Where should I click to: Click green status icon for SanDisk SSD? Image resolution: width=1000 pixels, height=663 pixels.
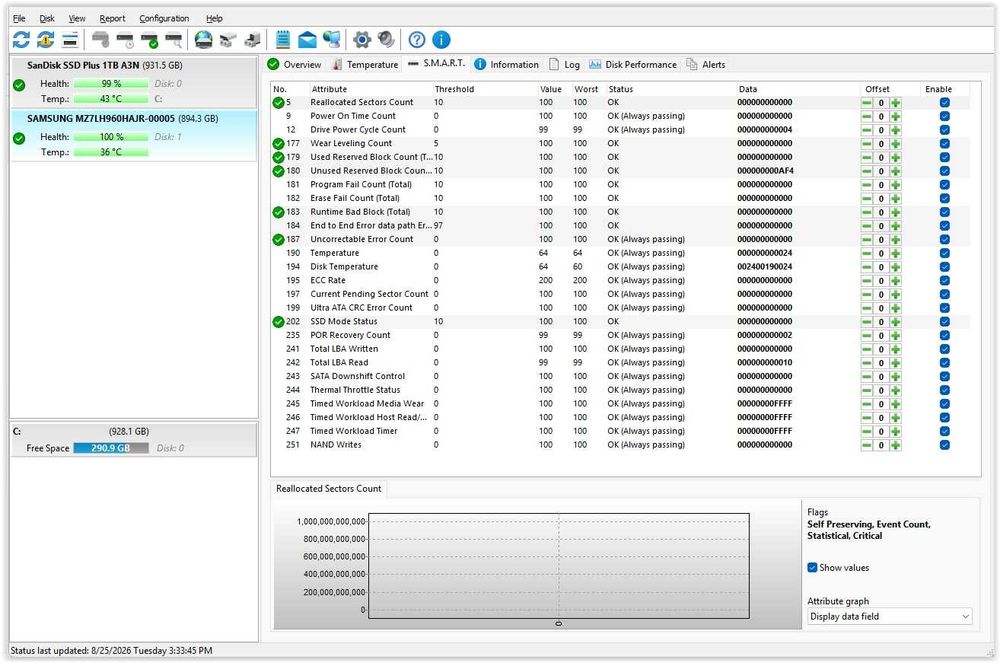pos(19,85)
